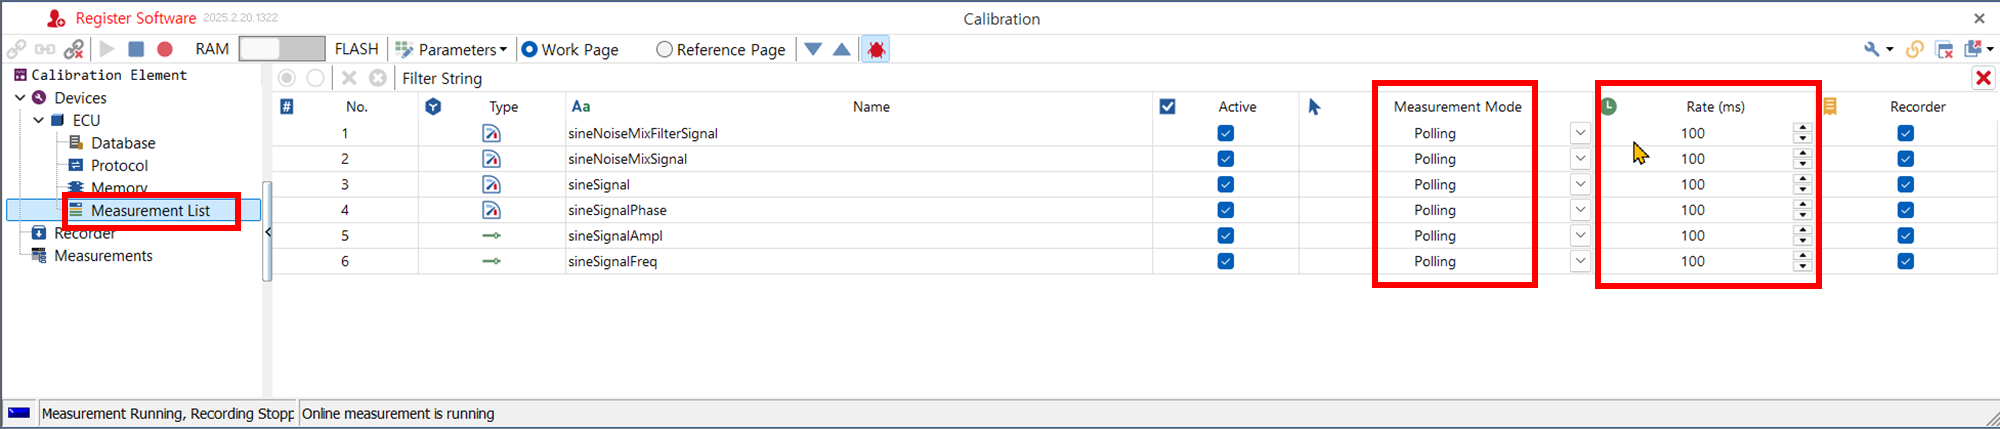Click the disconnect link icon with red X
This screenshot has height=429, width=2000.
pyautogui.click(x=74, y=49)
